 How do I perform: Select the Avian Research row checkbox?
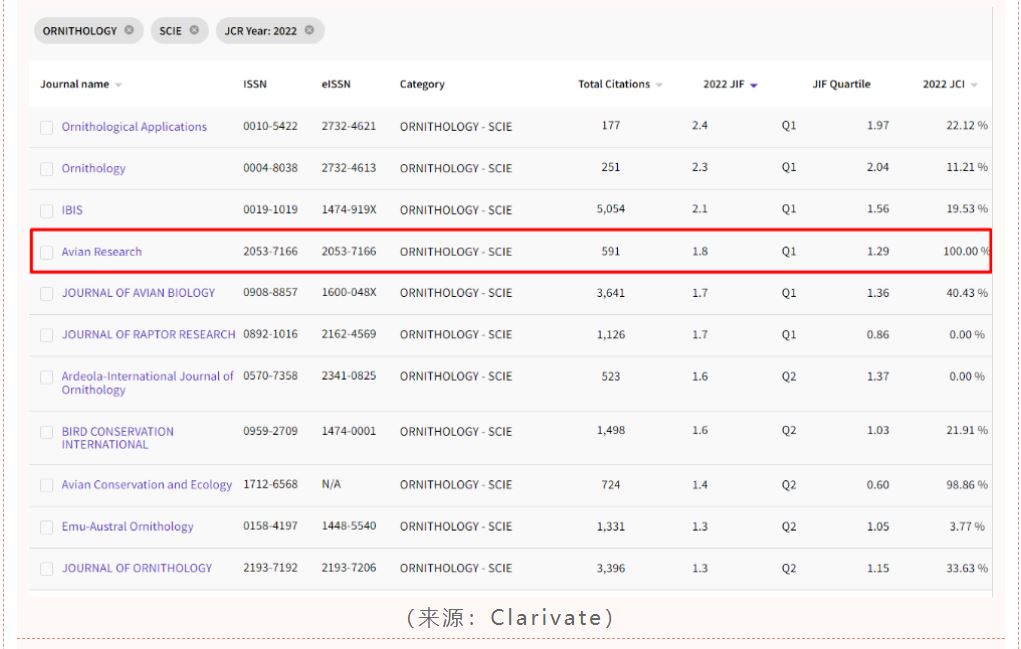tap(47, 252)
